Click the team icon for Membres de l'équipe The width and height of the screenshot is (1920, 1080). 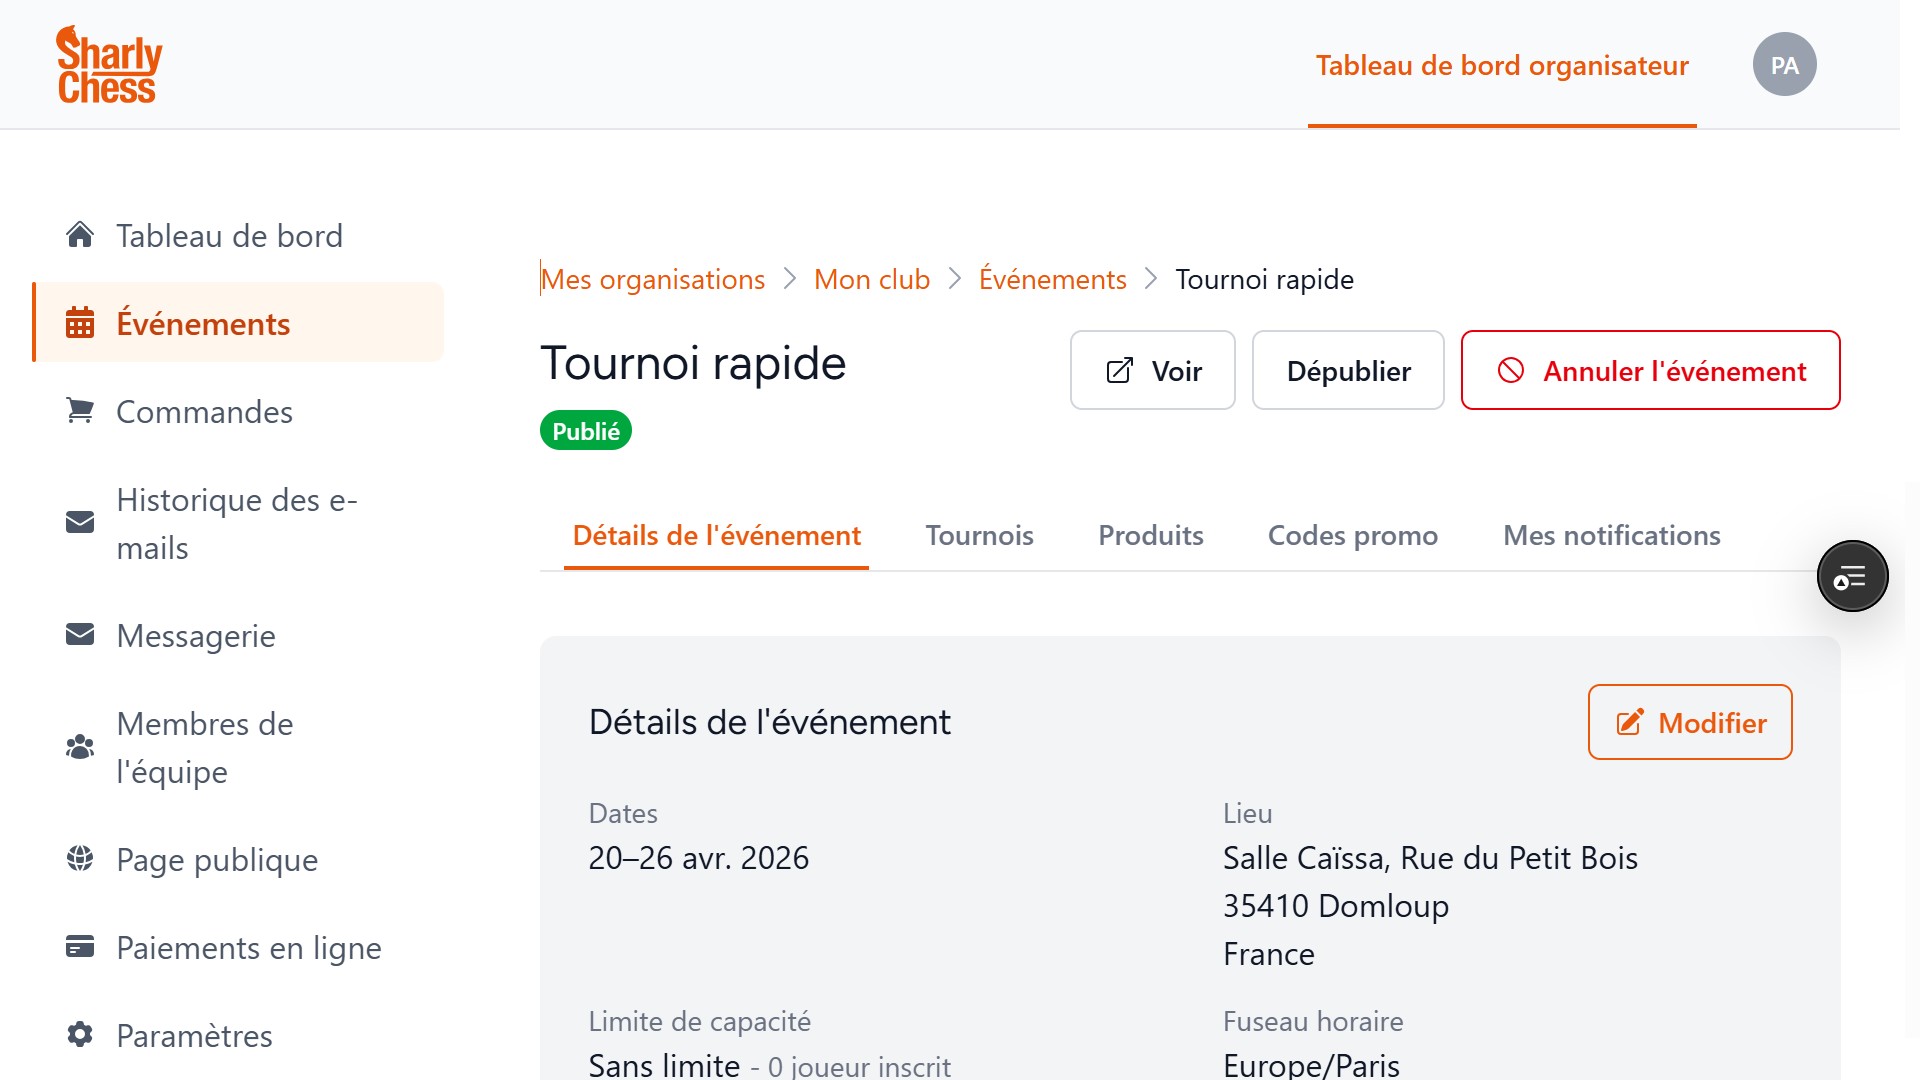click(80, 747)
